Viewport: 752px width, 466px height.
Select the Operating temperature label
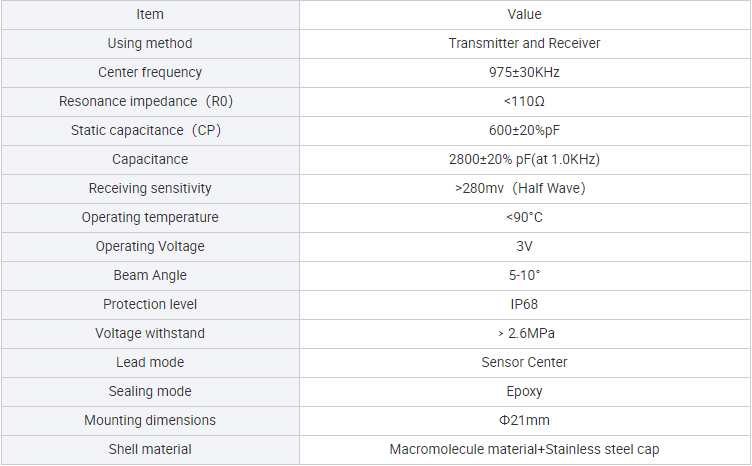150,218
